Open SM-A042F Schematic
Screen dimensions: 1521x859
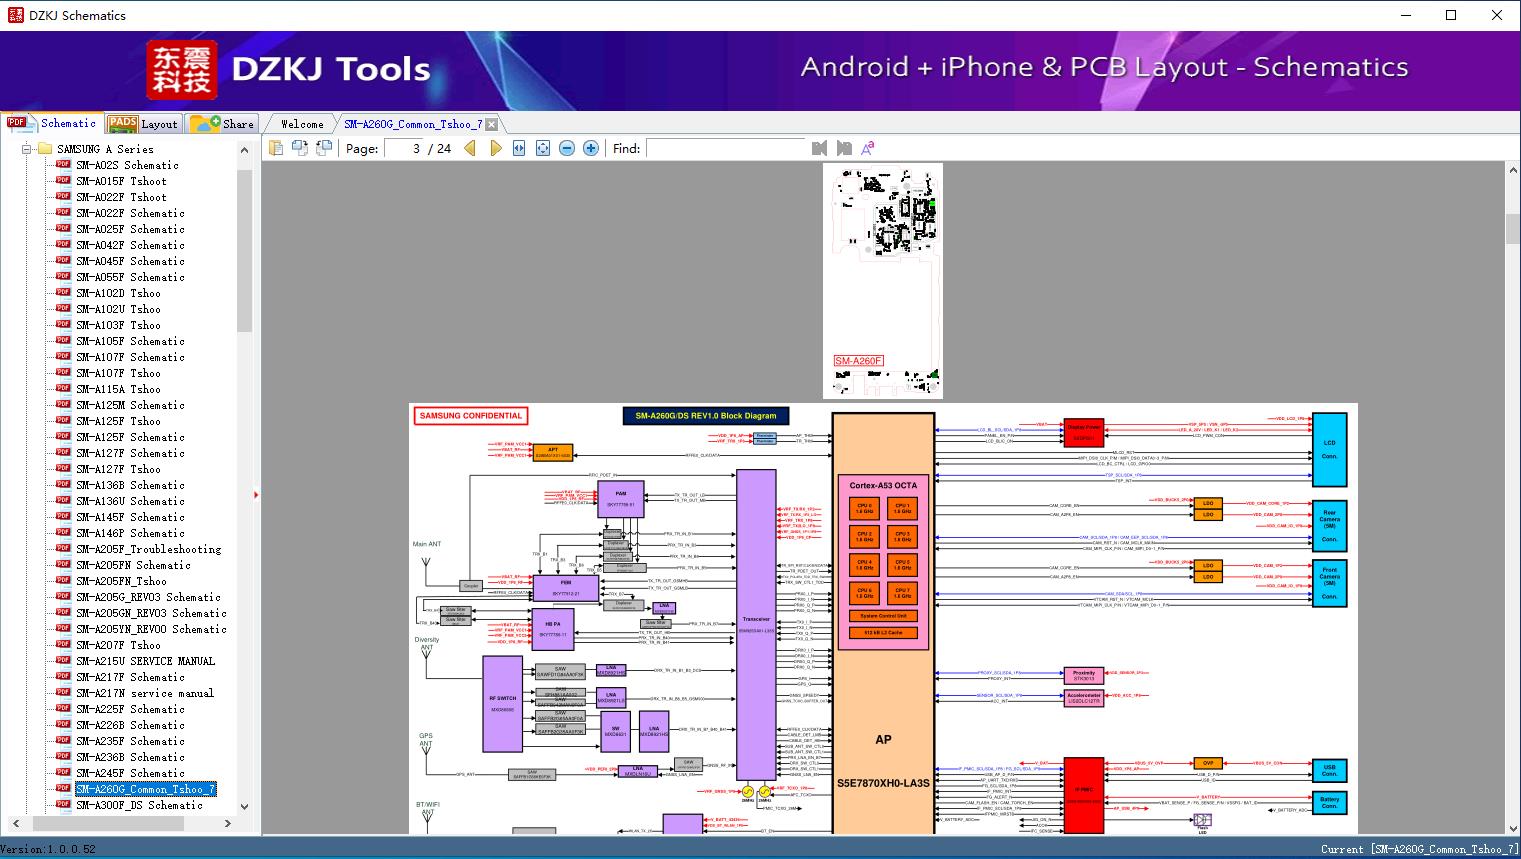[x=130, y=245]
